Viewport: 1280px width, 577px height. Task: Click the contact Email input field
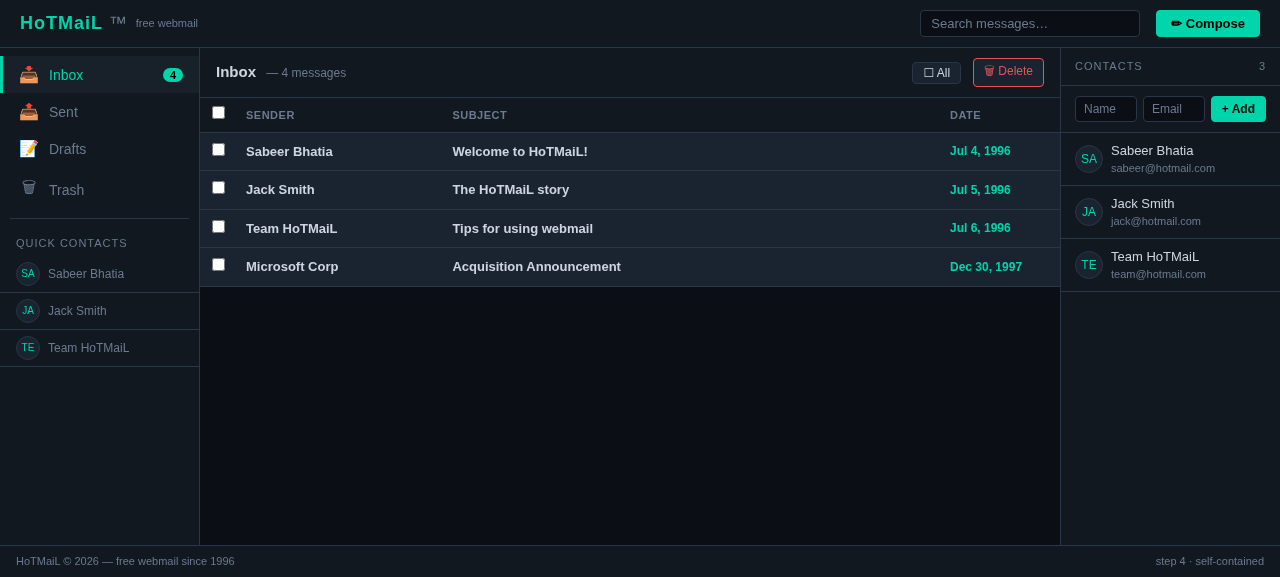[x=1174, y=109]
